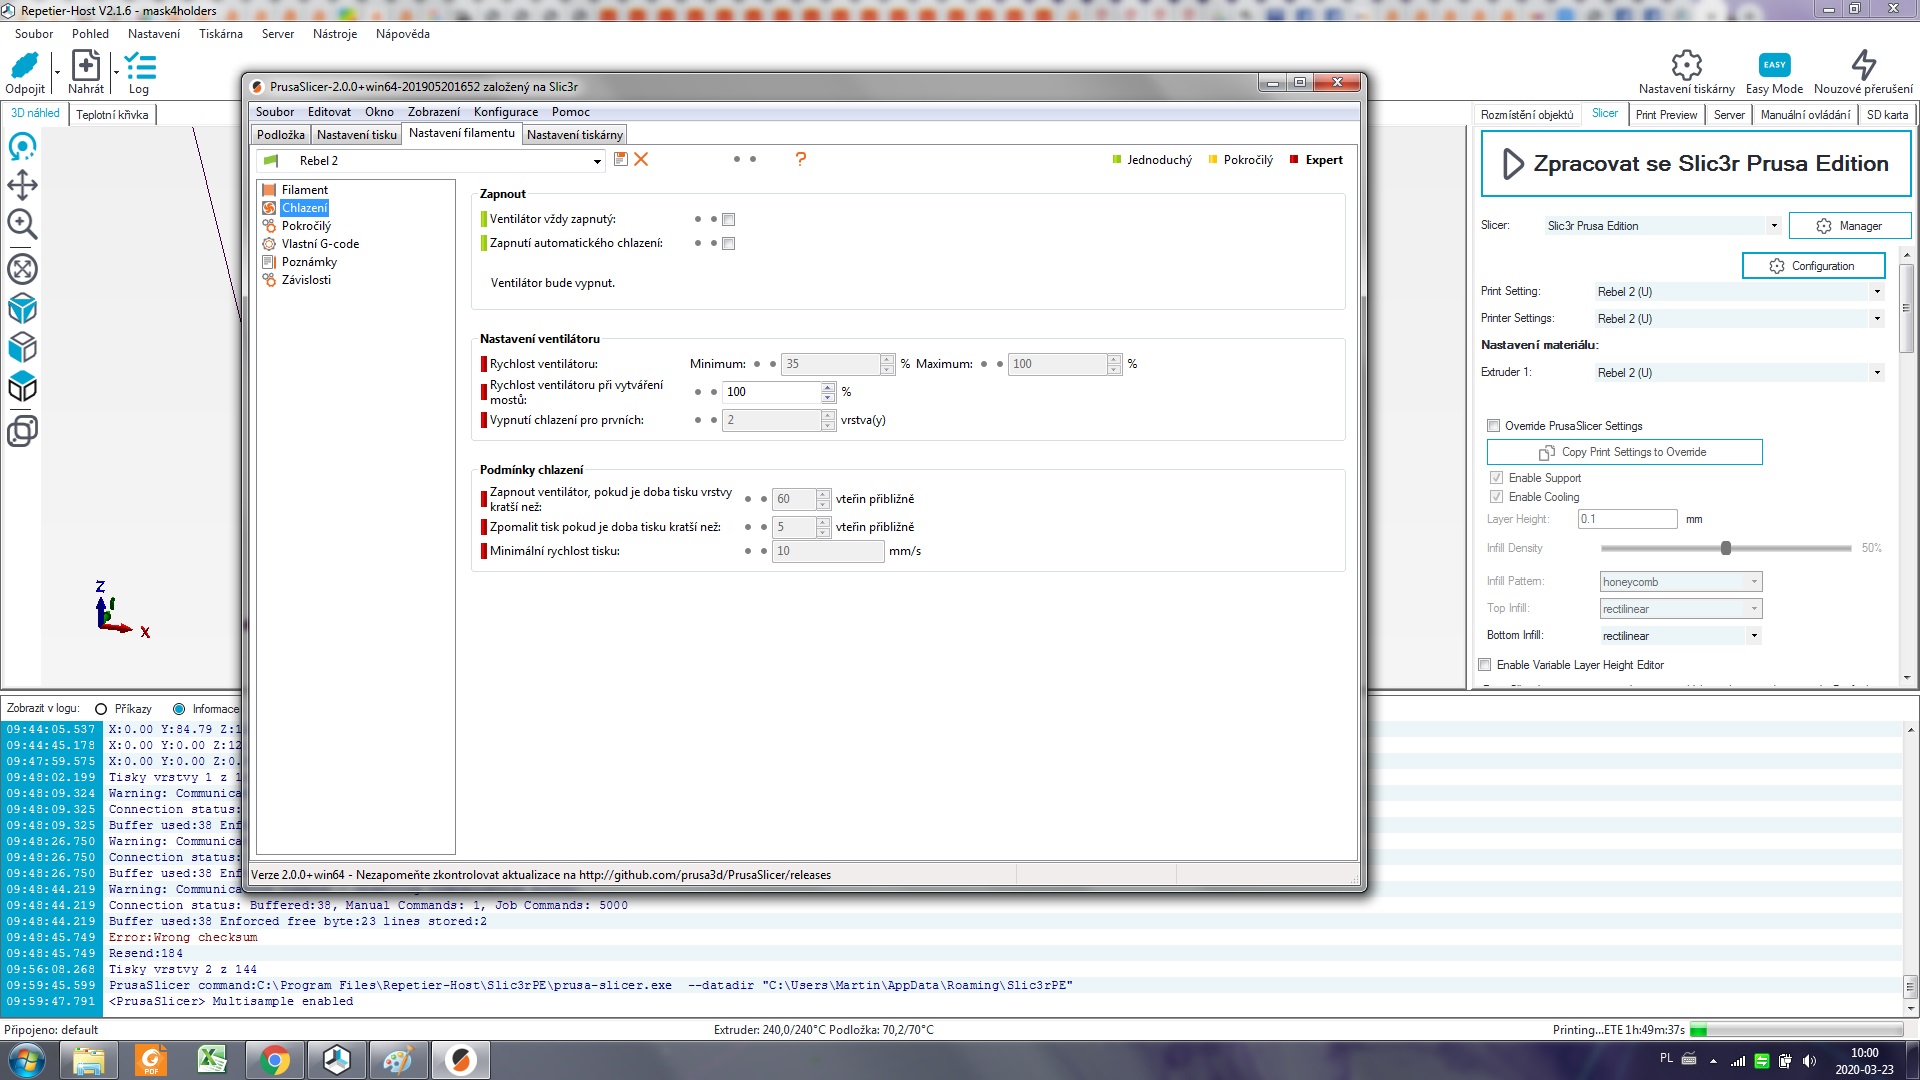1920x1080 pixels.
Task: Open the Konfigurace menu
Action: click(x=505, y=112)
